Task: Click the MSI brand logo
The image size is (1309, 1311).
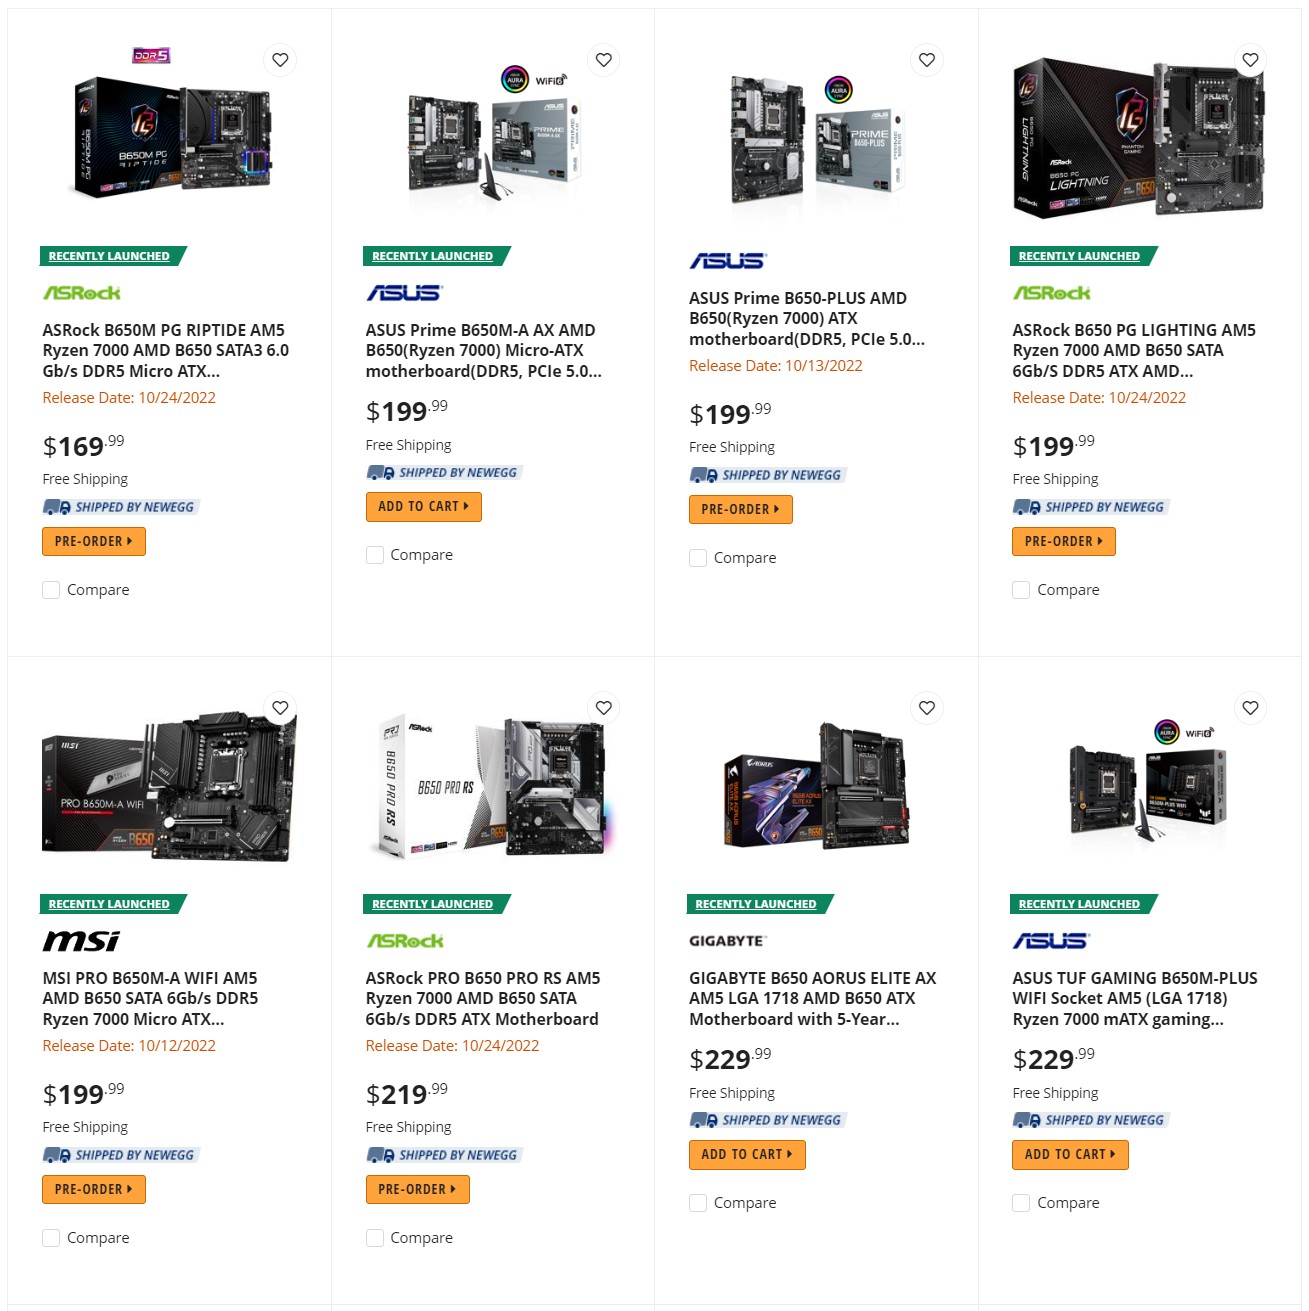Action: pos(80,940)
